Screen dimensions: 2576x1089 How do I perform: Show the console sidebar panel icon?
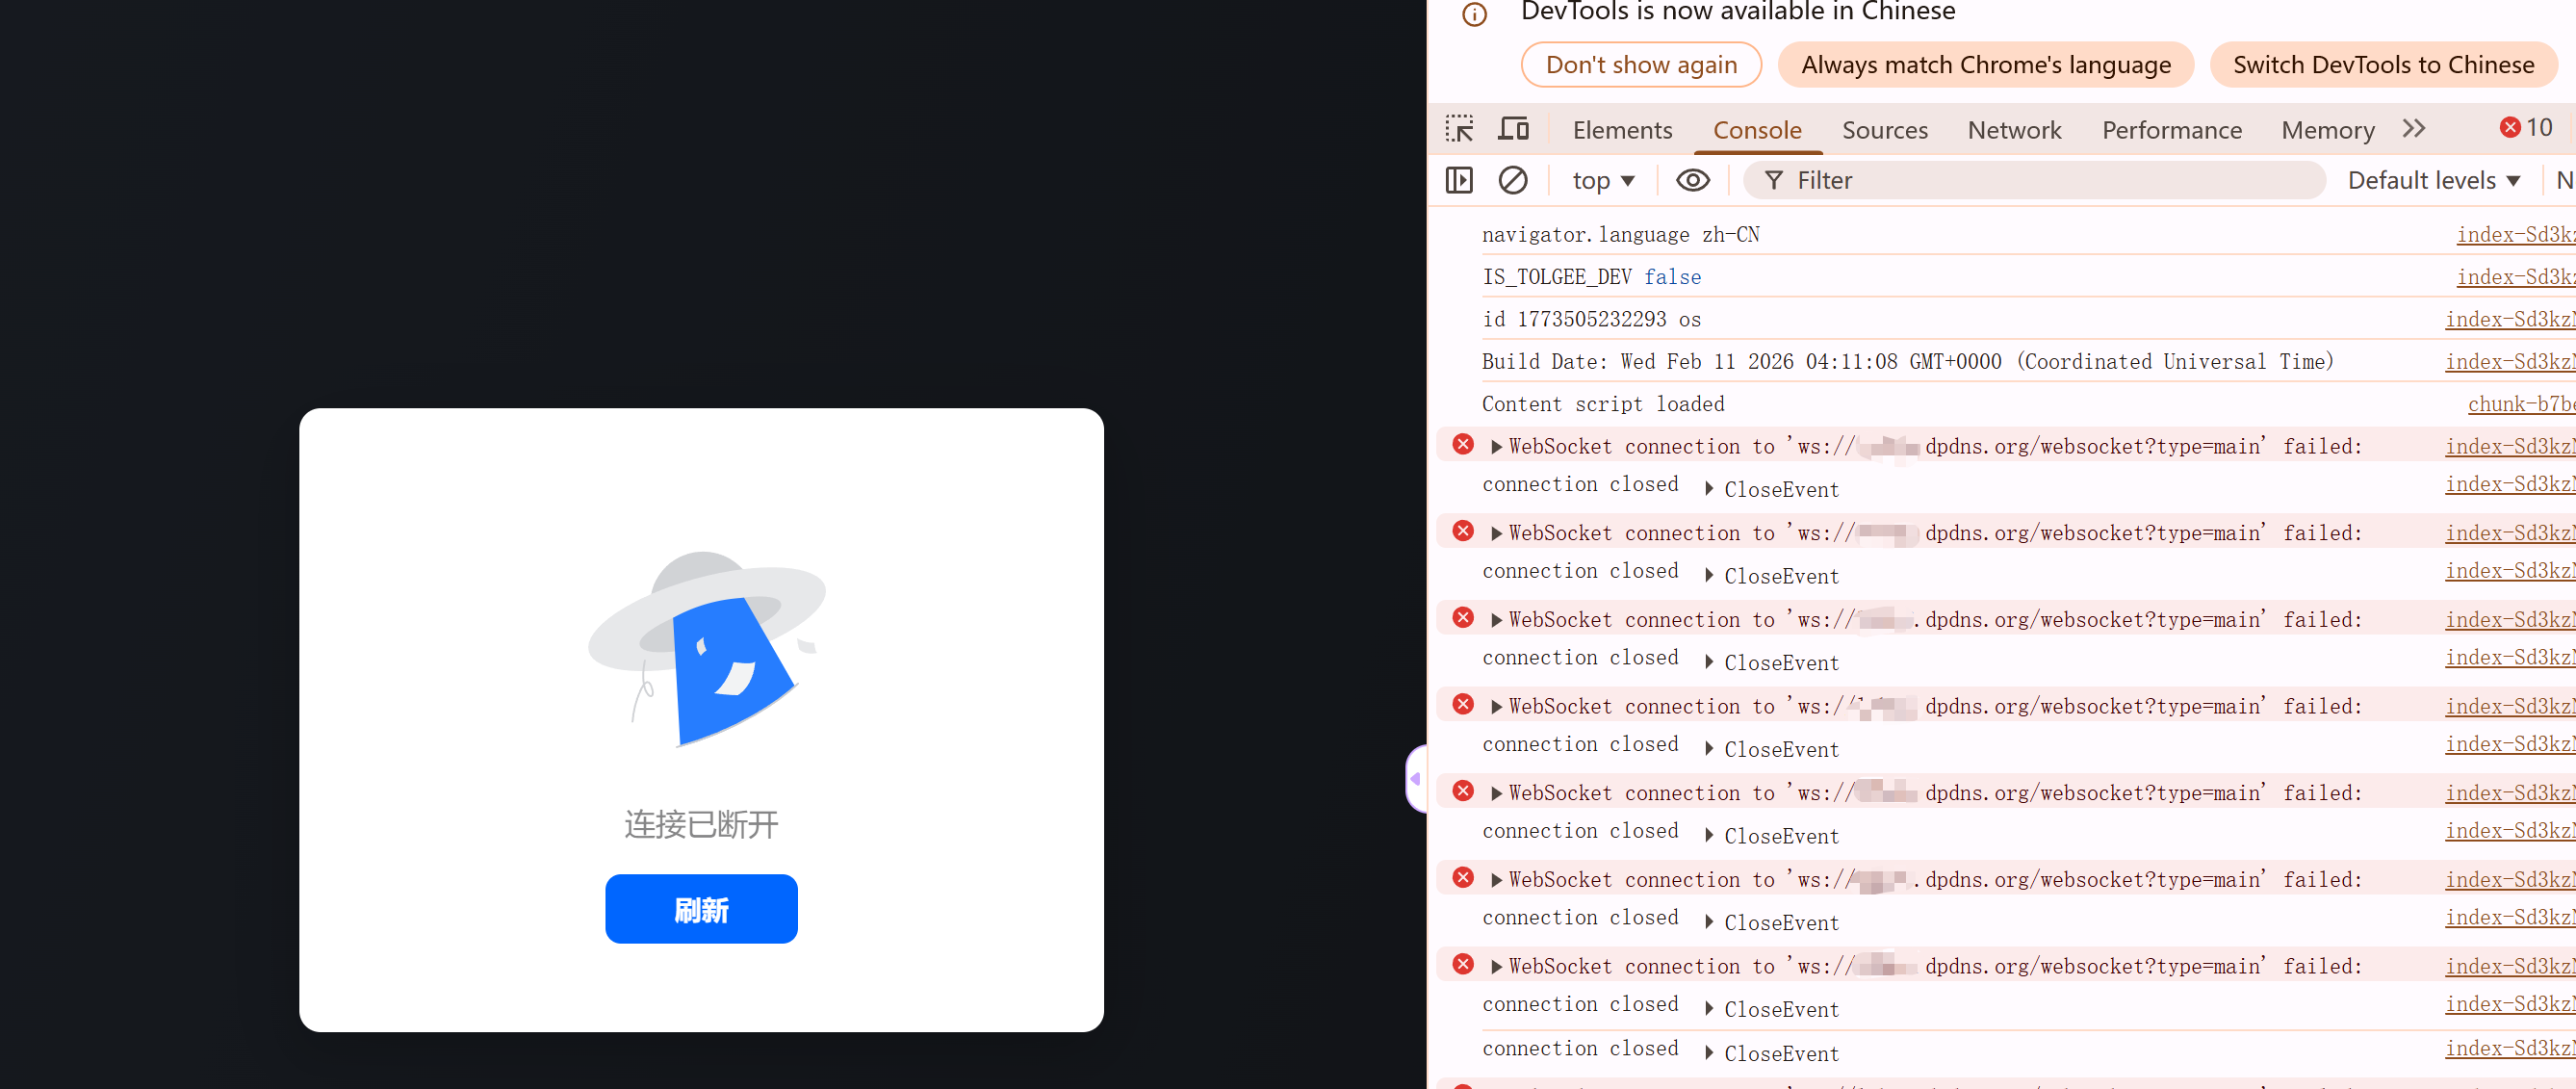point(1459,180)
